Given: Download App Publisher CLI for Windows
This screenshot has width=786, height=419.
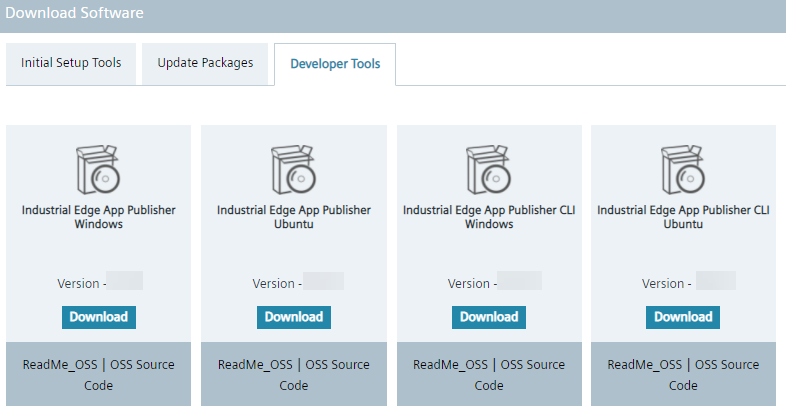Looking at the screenshot, I should [488, 317].
